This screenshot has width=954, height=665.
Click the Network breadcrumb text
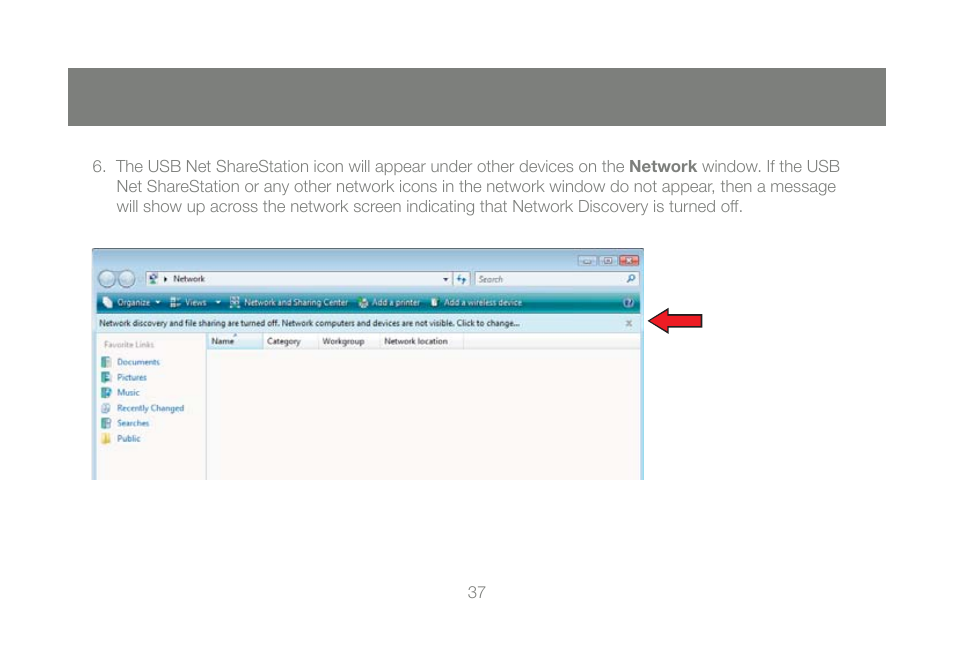[x=189, y=279]
